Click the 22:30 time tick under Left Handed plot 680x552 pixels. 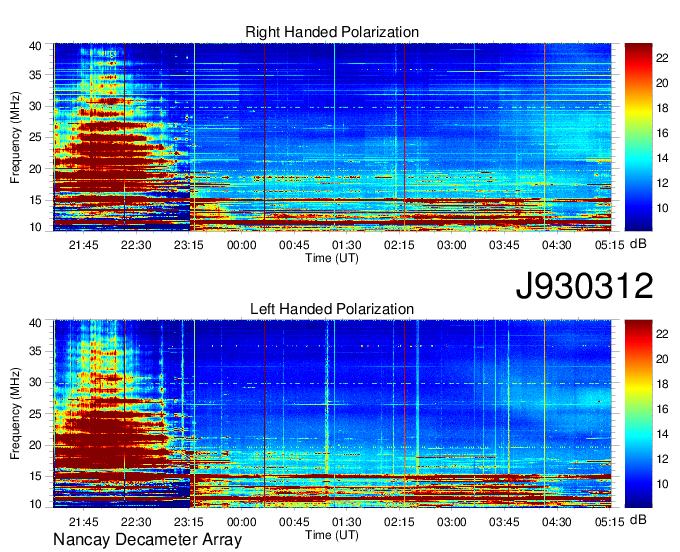point(136,522)
